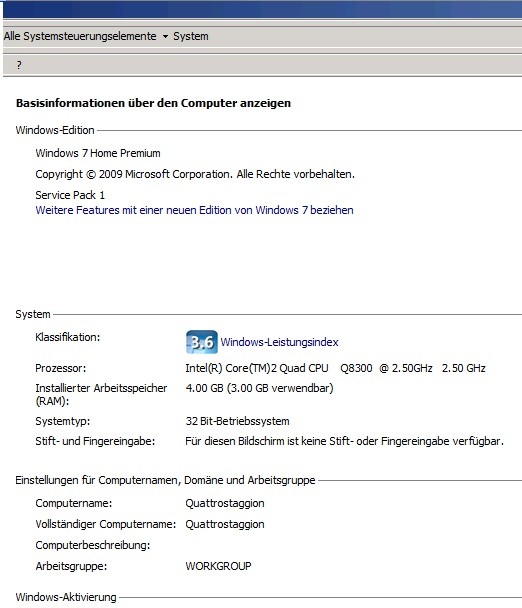Click the 'Windows-Edition' section header
Viewport: 522px width, 608px height.
[x=55, y=130]
